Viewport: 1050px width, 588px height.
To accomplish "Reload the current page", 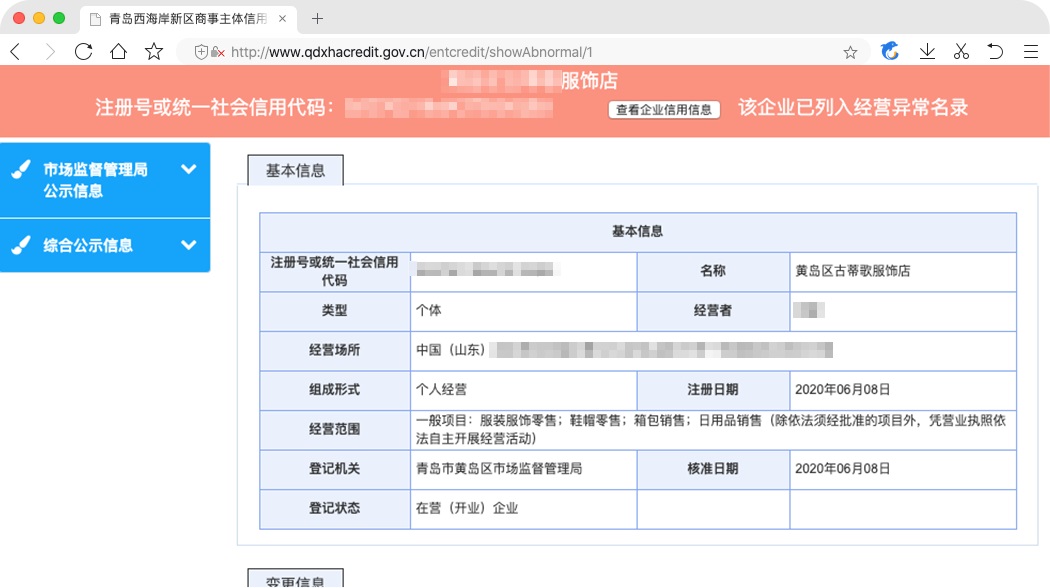I will click(x=84, y=52).
